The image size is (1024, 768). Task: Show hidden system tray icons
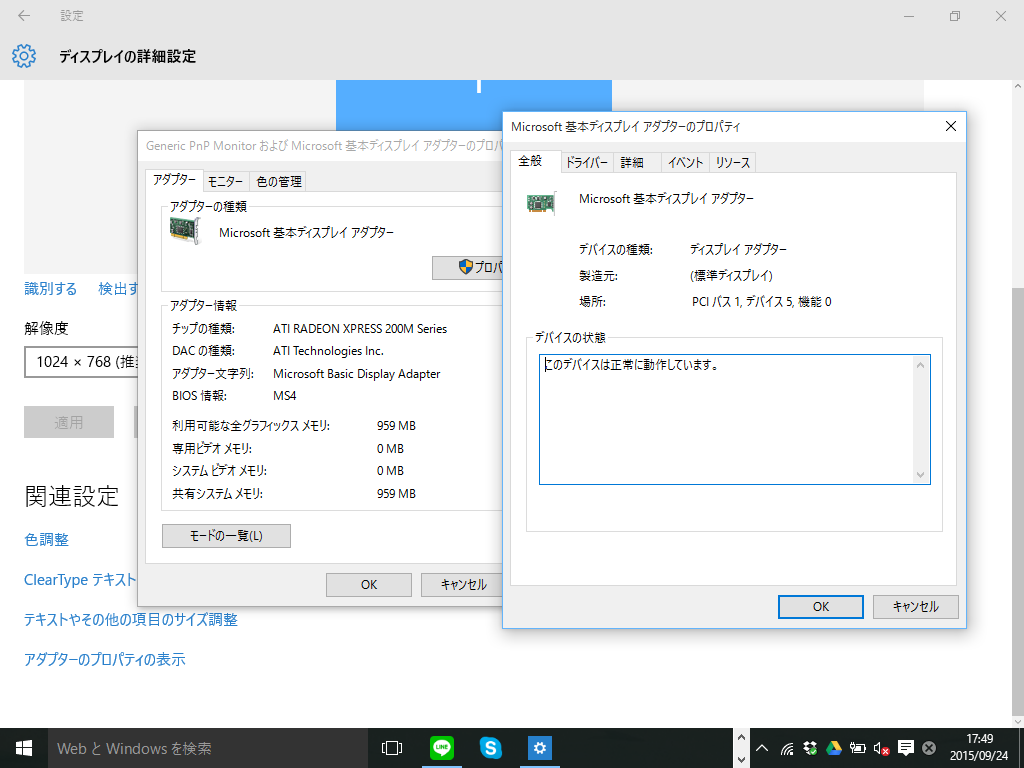click(x=762, y=748)
